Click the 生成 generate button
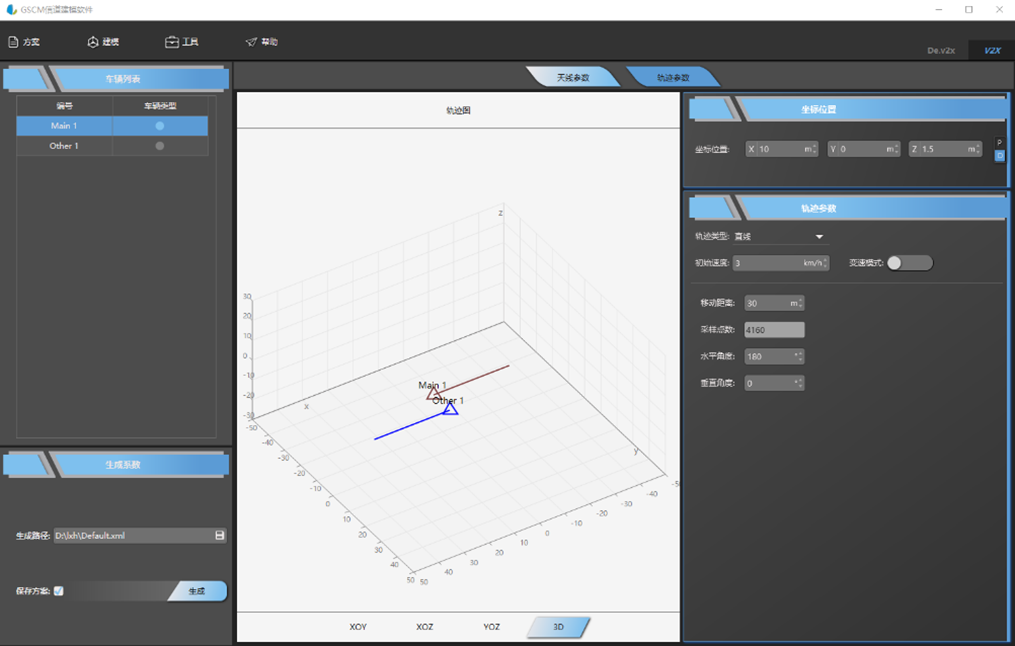This screenshot has width=1015, height=646. click(x=197, y=591)
